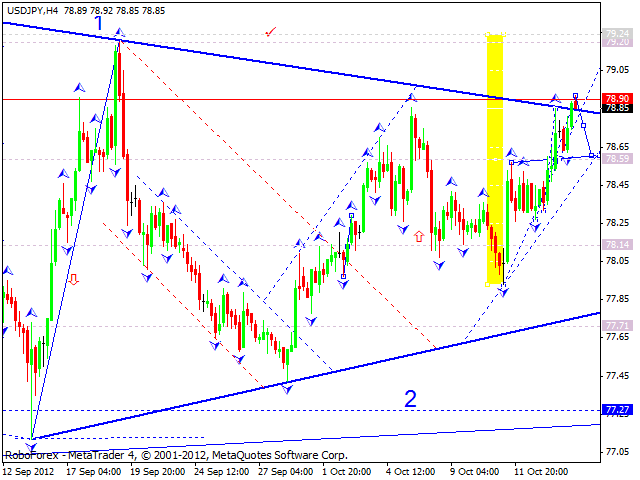Click the 78.65 price scale value

[618, 147]
